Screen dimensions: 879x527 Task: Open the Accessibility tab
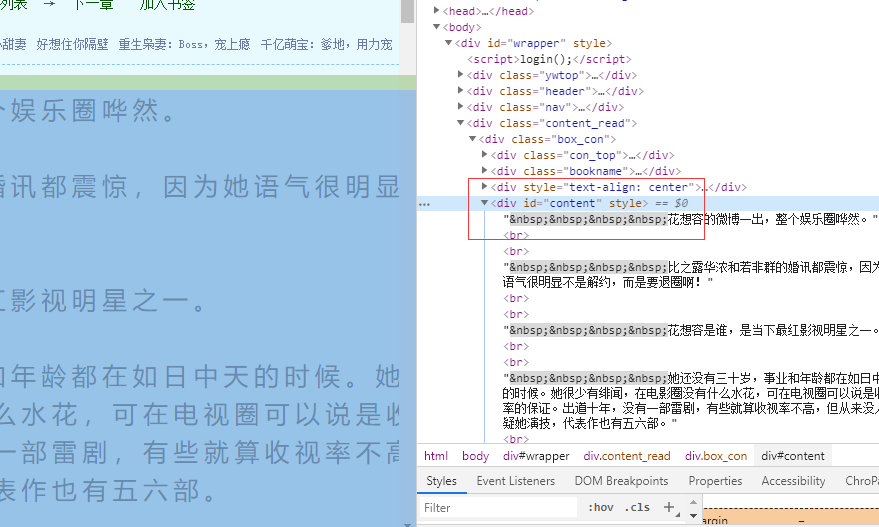click(x=793, y=481)
